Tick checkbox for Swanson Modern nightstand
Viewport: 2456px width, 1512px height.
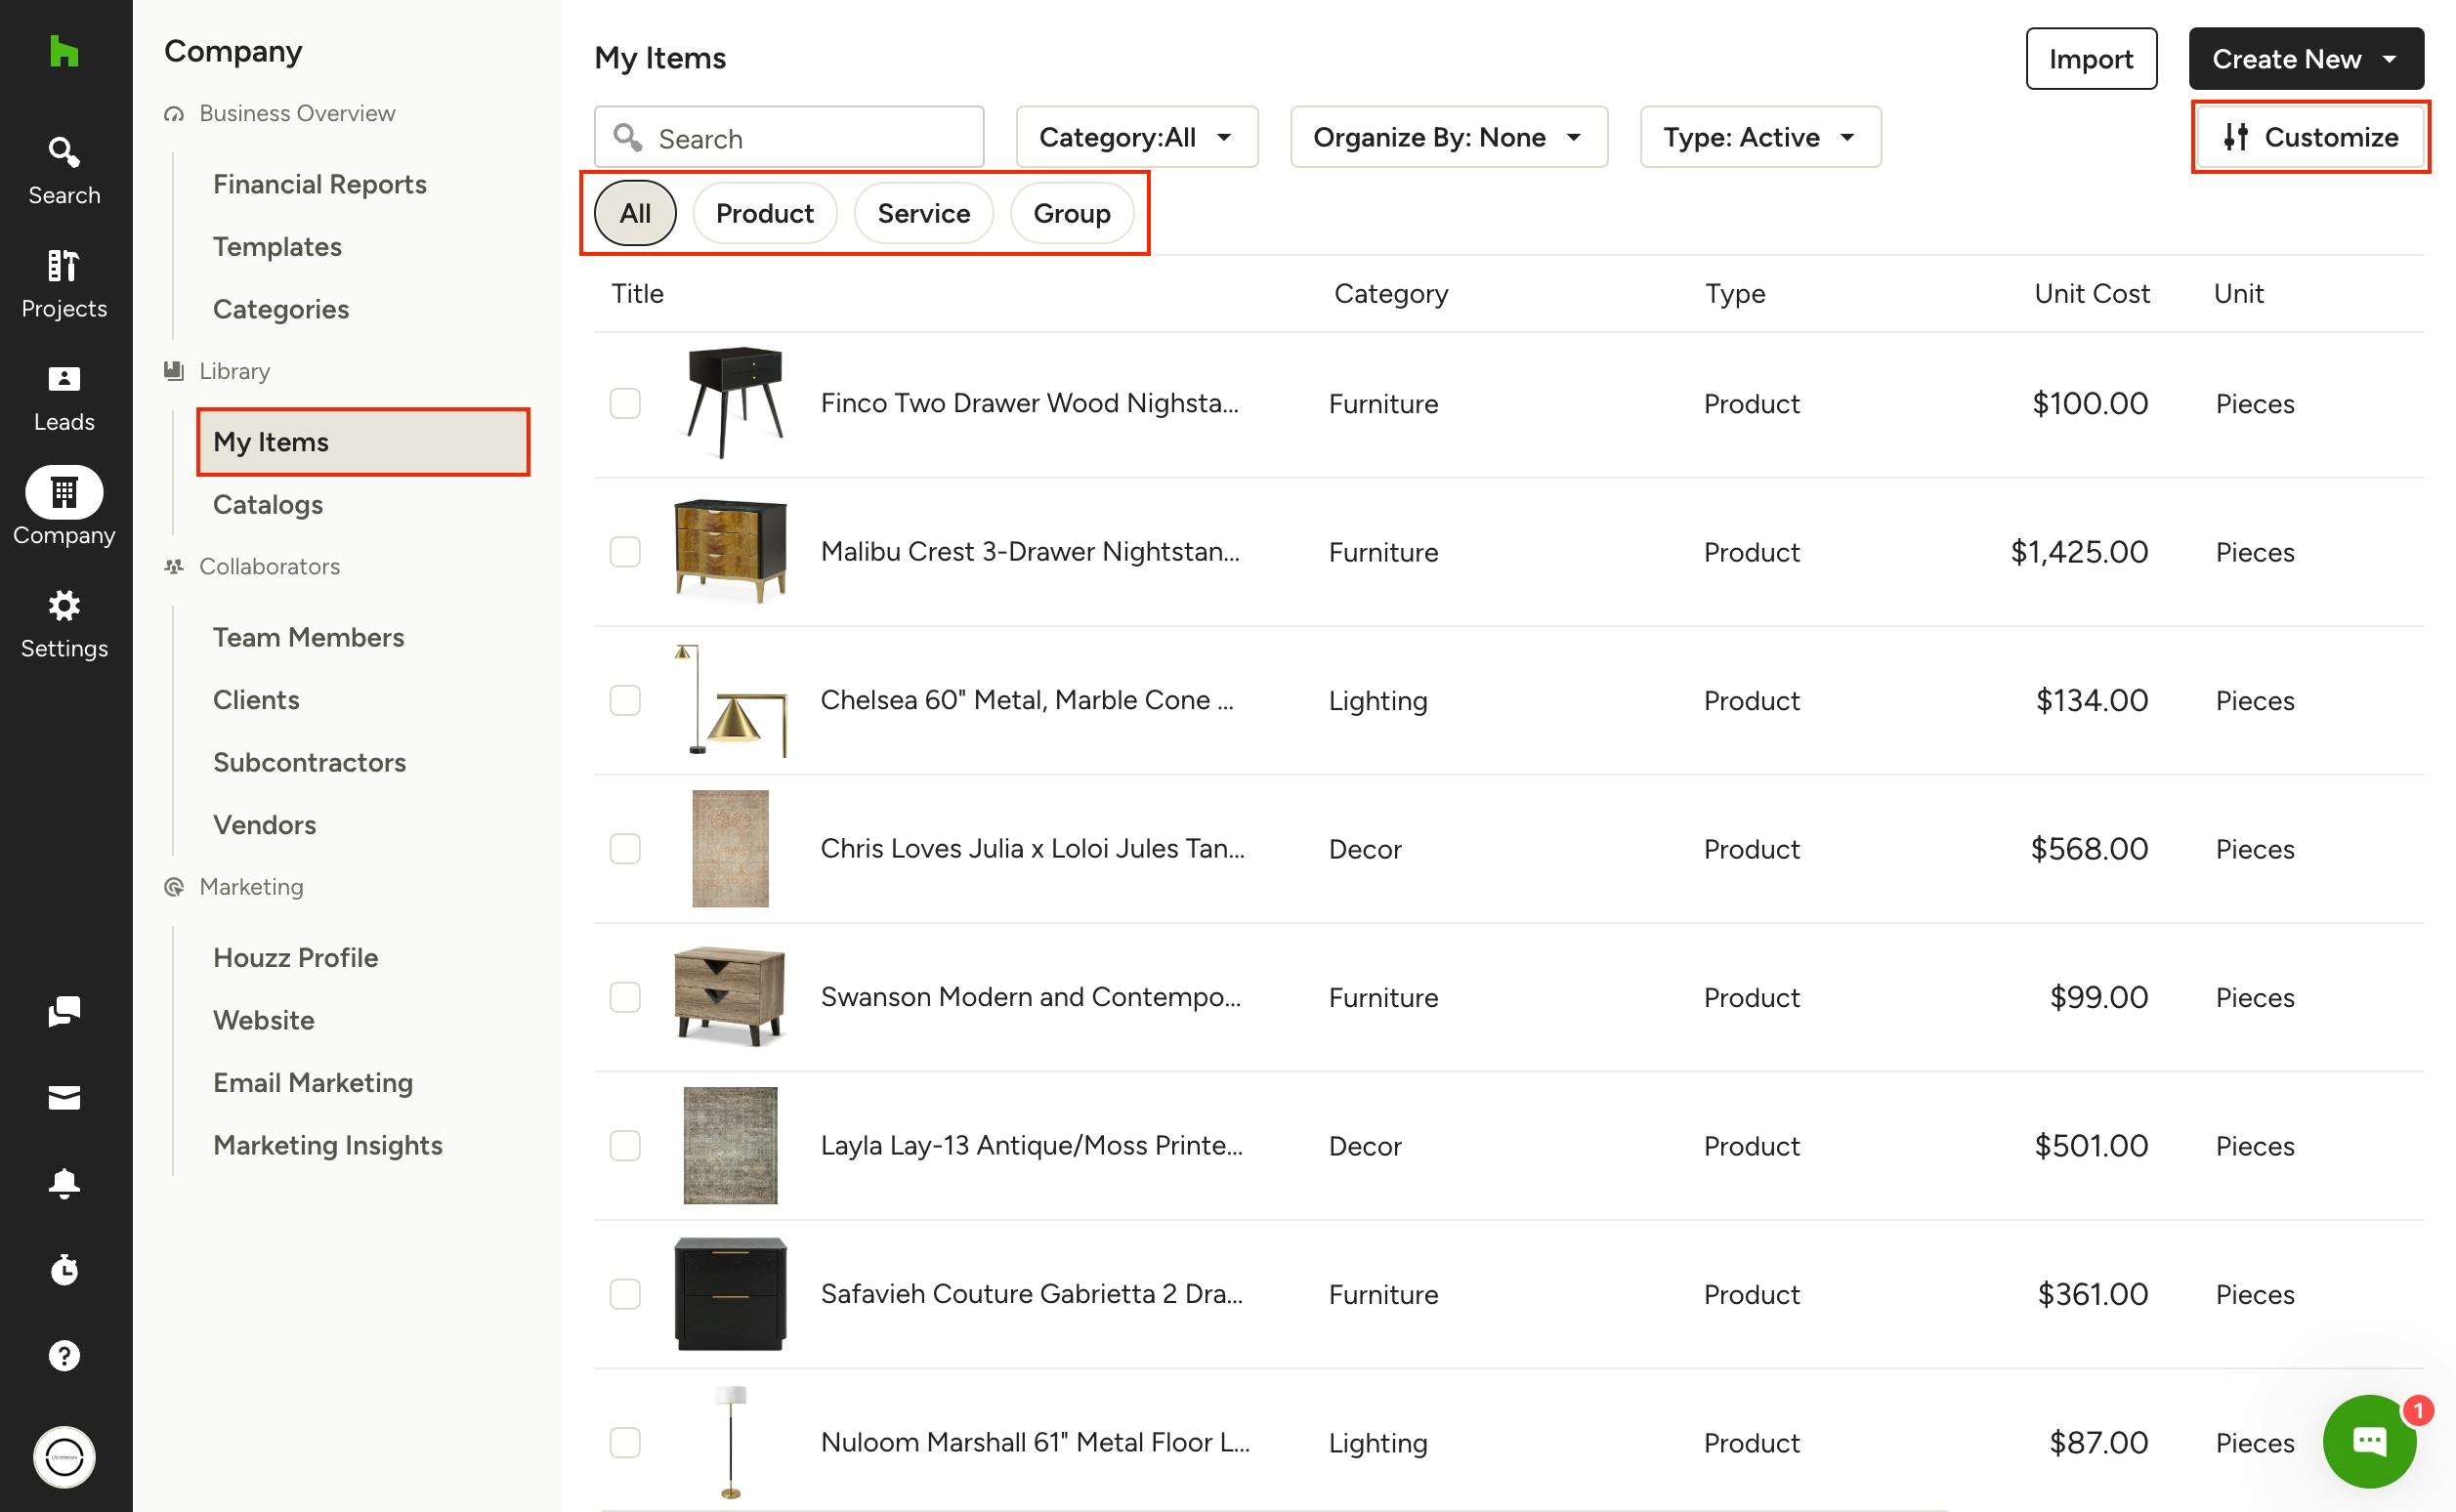[x=625, y=997]
